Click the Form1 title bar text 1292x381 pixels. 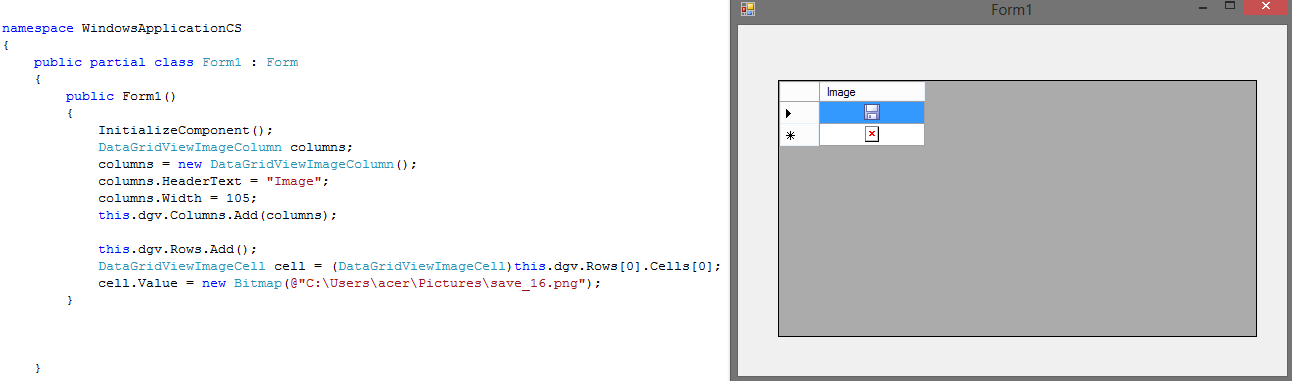click(1011, 9)
